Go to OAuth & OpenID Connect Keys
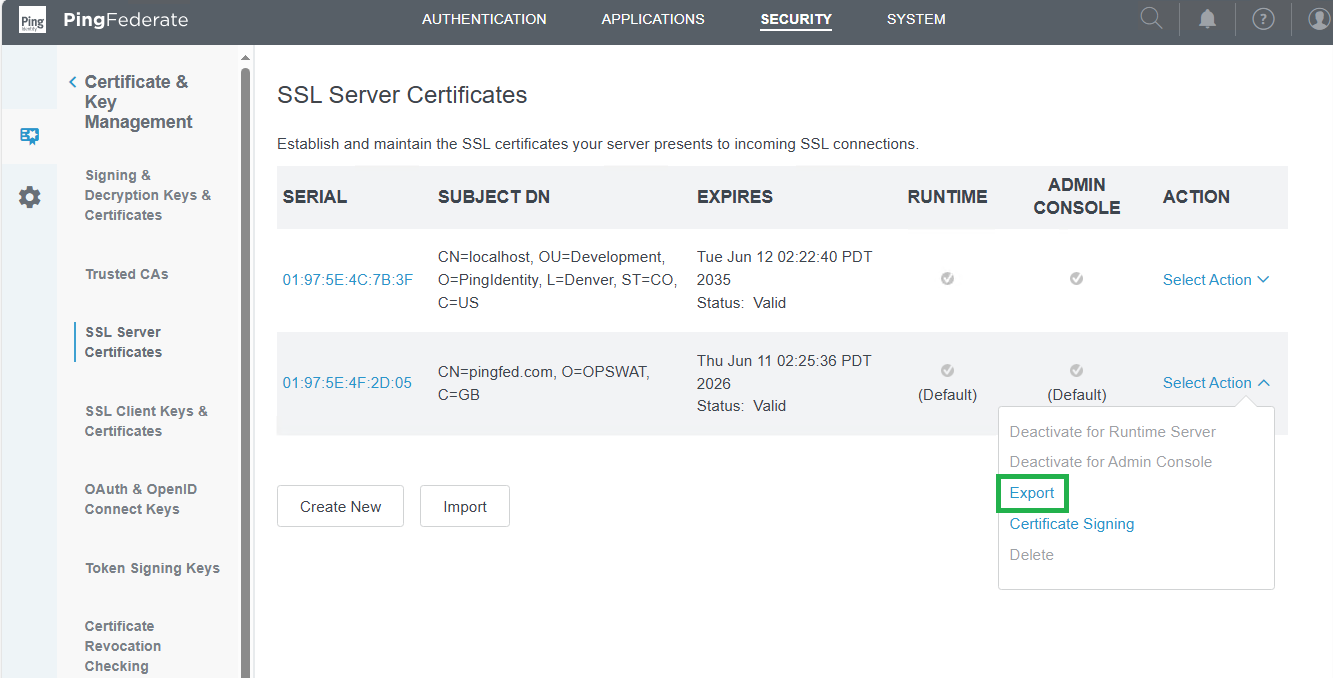The image size is (1333, 678). [x=141, y=499]
